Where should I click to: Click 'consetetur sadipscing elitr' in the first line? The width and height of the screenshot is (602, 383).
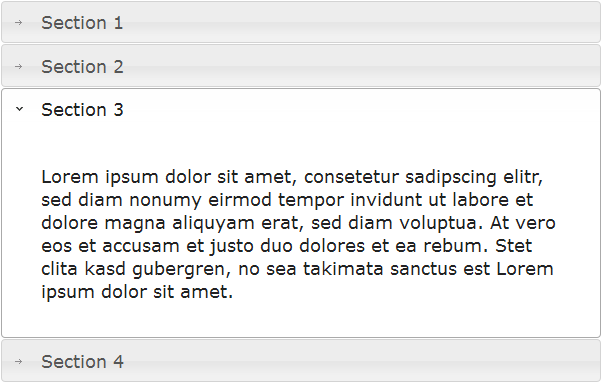tap(423, 177)
